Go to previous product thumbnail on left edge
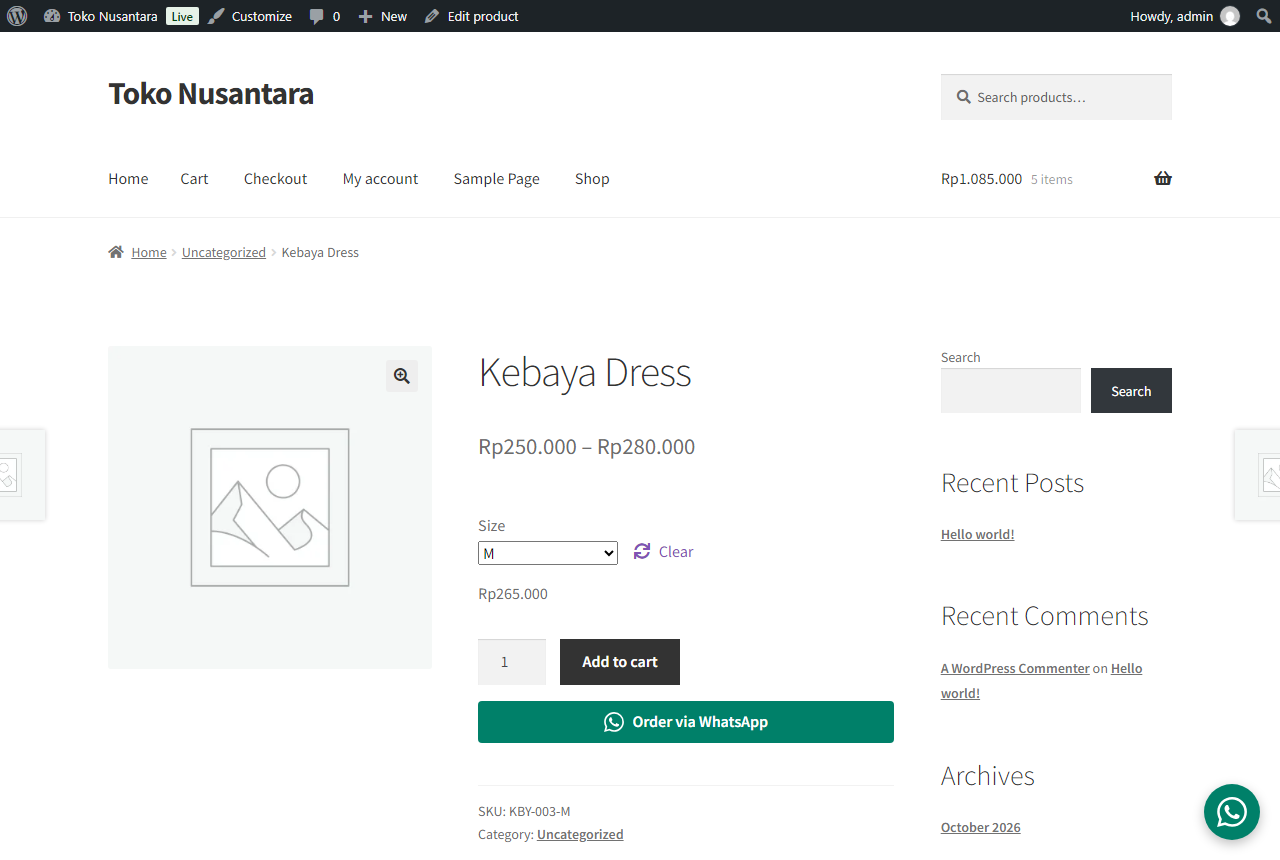 coord(22,475)
